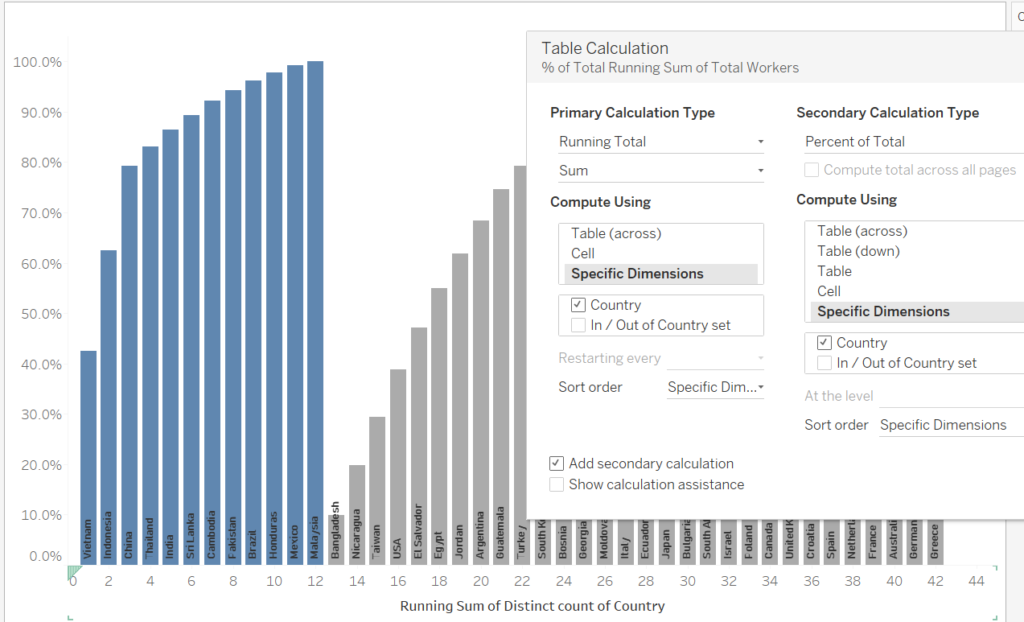Screen dimensions: 1024x622
Task: Click the gray Guatemala bar
Action: click(502, 377)
